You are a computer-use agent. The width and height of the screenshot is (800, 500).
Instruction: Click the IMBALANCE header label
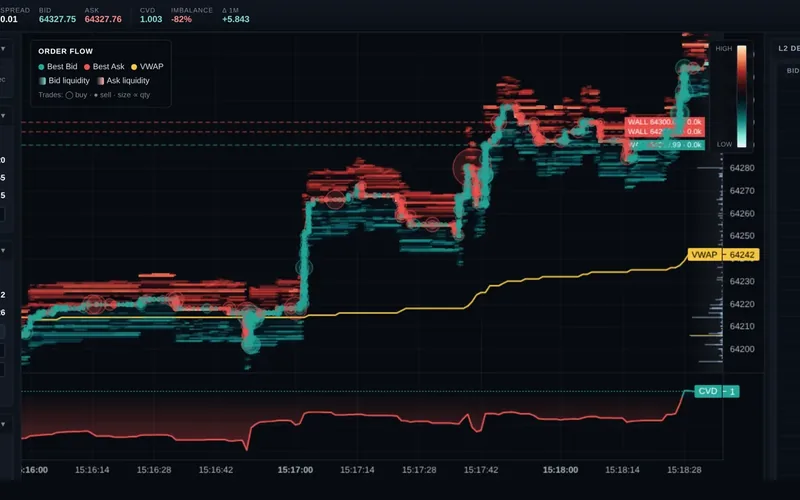(x=192, y=10)
